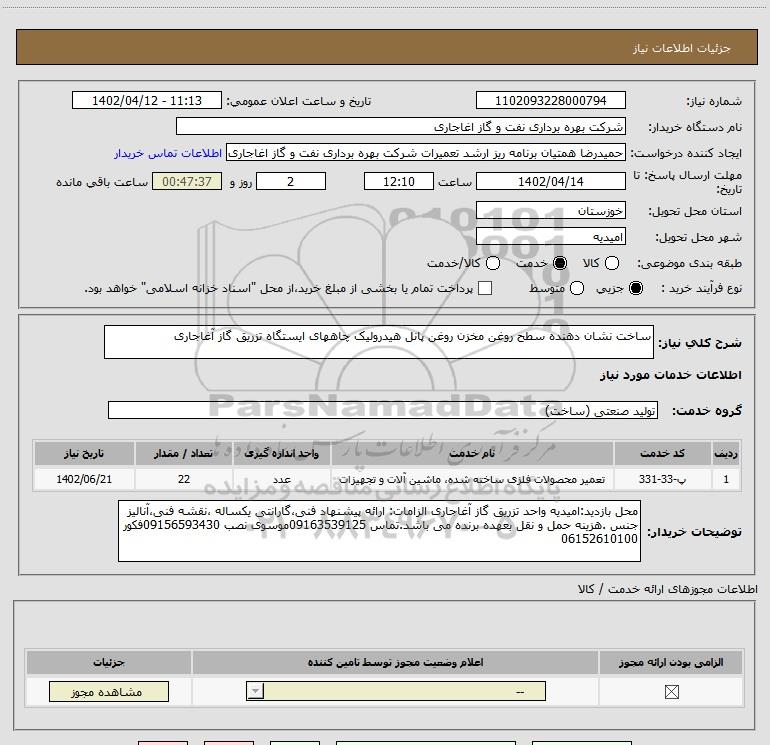Select the جزیی purchase type radio
This screenshot has width=770, height=745.
pos(635,288)
